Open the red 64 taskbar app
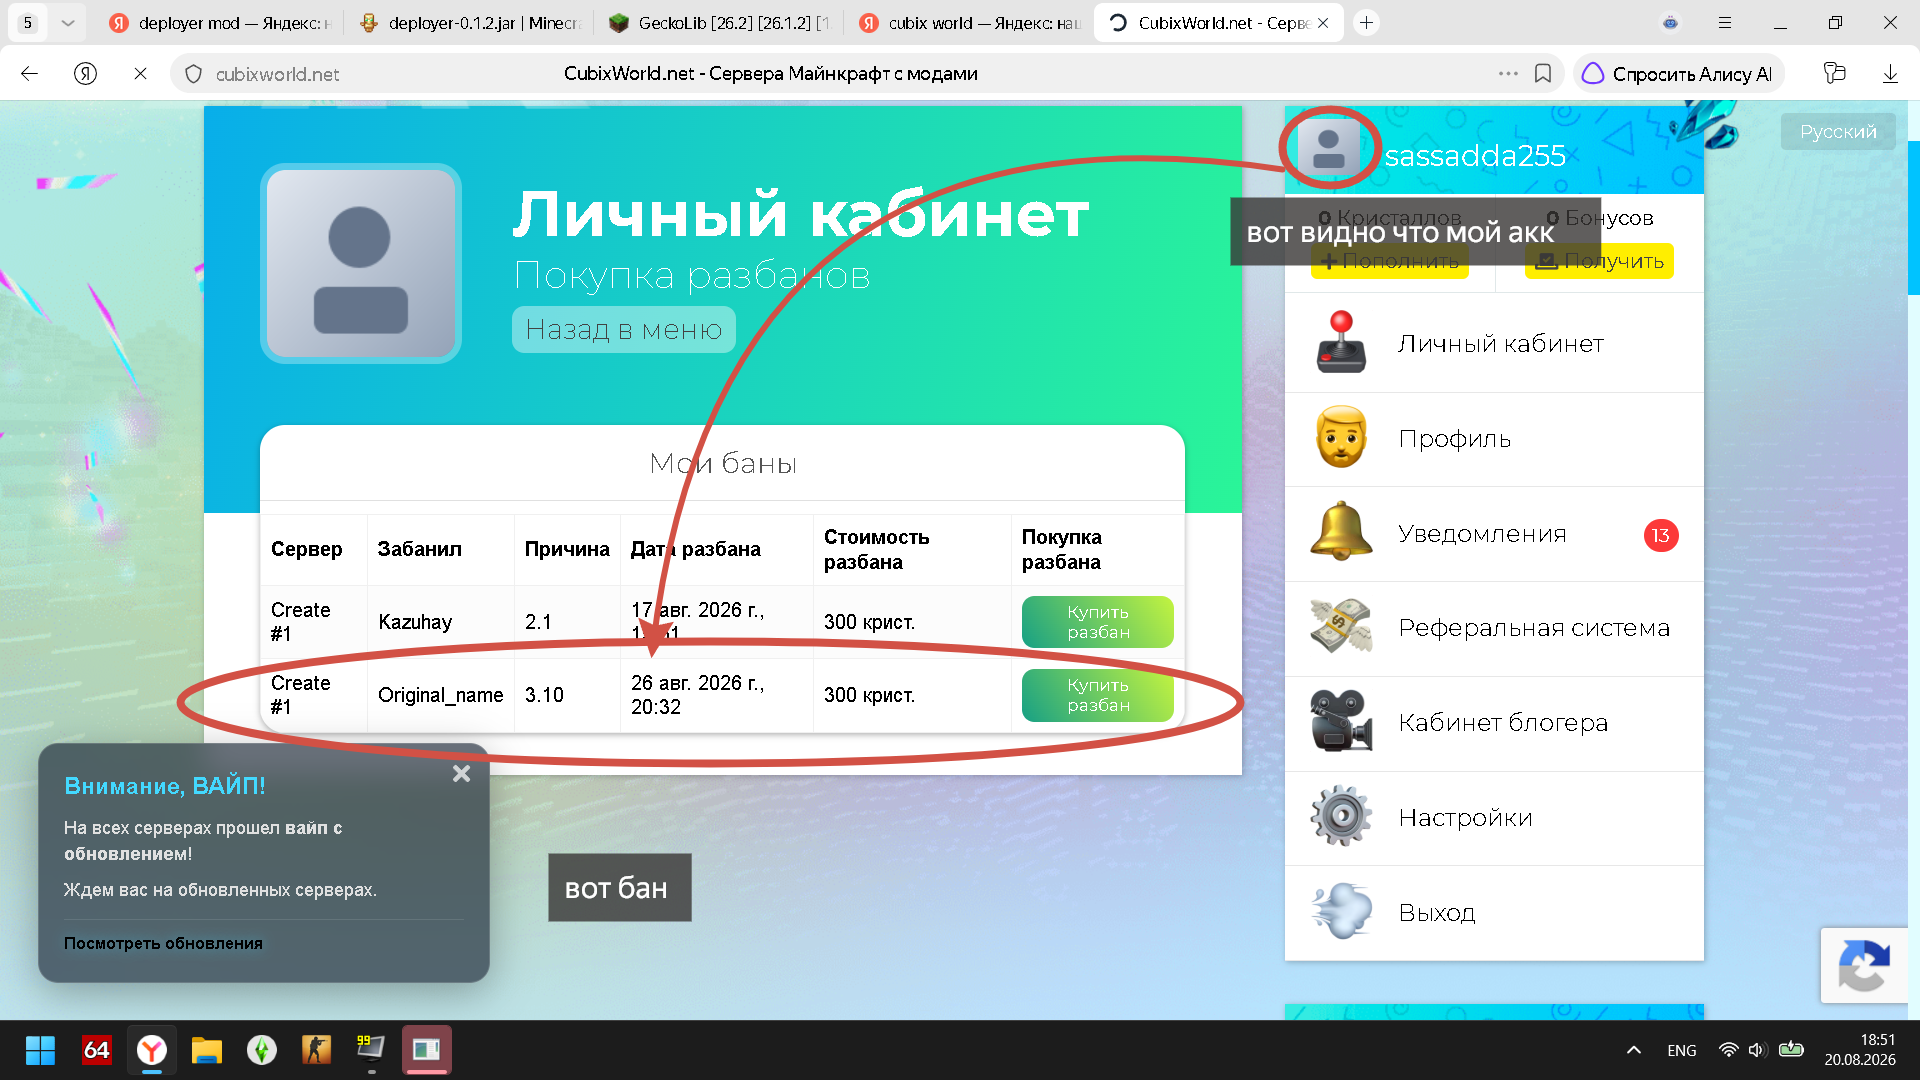Screen dimensions: 1920x1080 (x=96, y=1050)
